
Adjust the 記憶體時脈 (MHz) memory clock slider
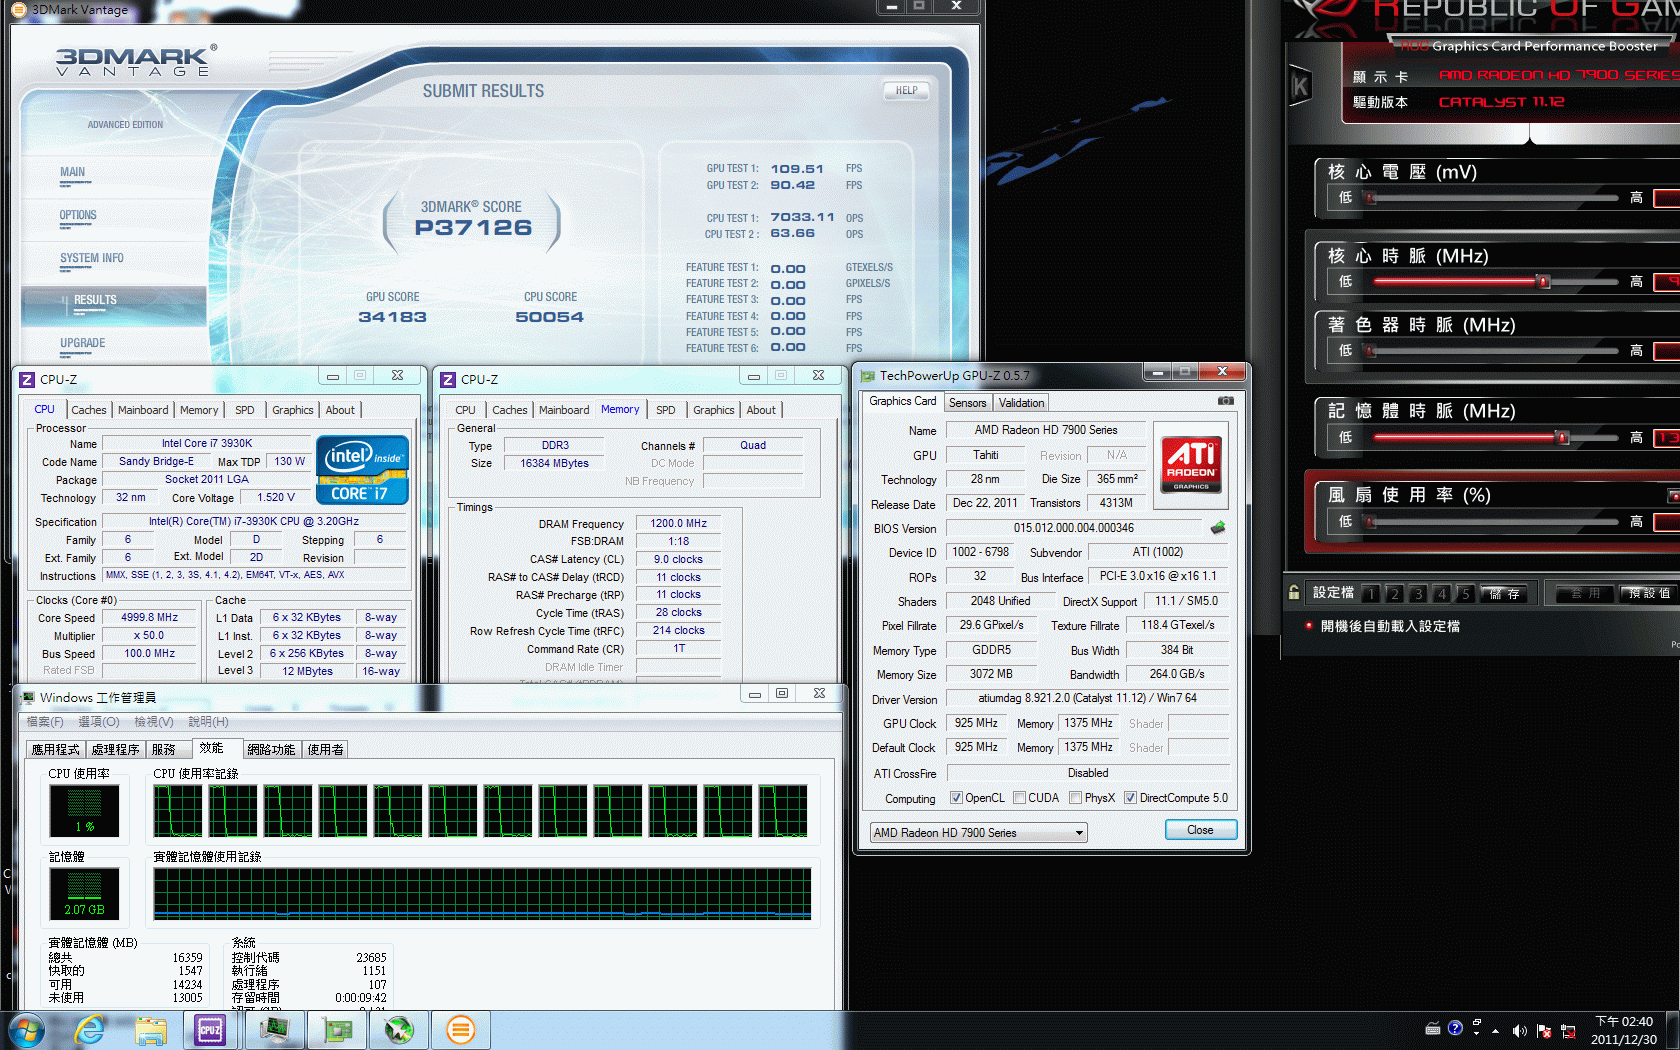pyautogui.click(x=1562, y=438)
